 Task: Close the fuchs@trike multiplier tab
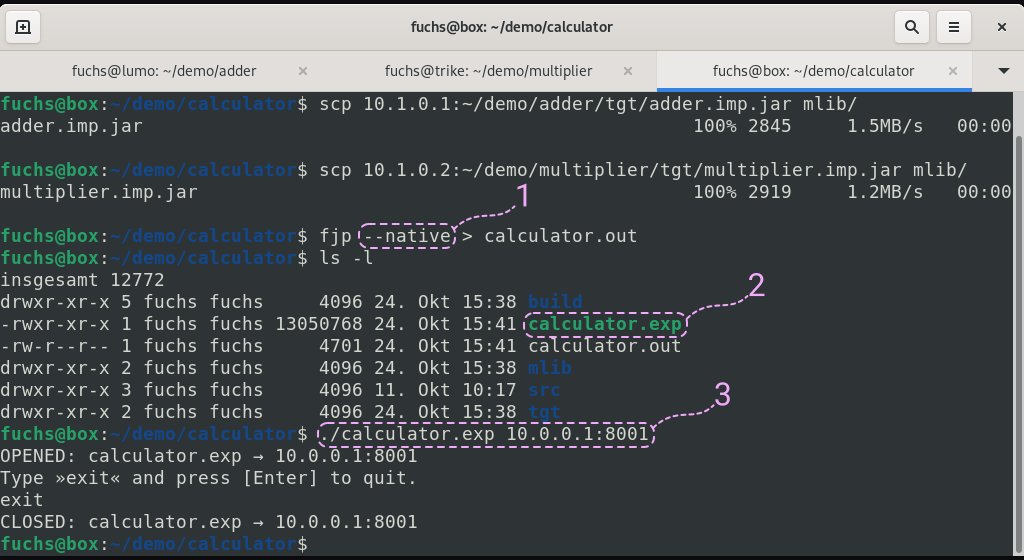(x=628, y=70)
